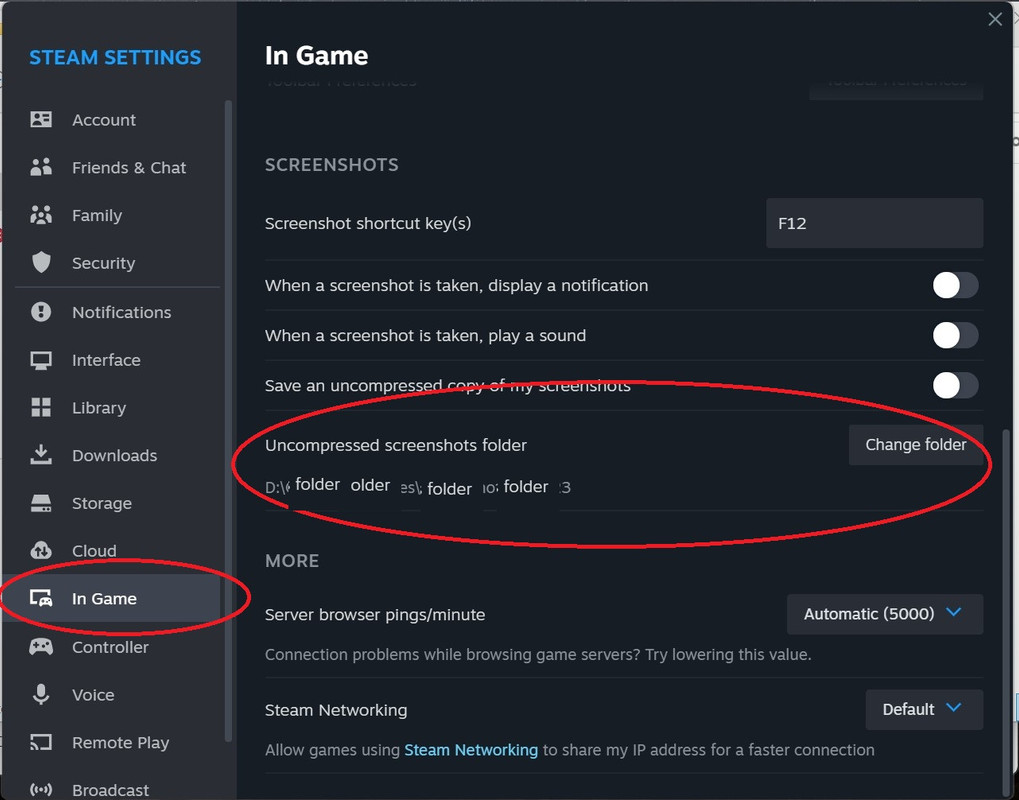Image resolution: width=1019 pixels, height=800 pixels.
Task: Select the In Game settings tab
Action: coord(112,599)
